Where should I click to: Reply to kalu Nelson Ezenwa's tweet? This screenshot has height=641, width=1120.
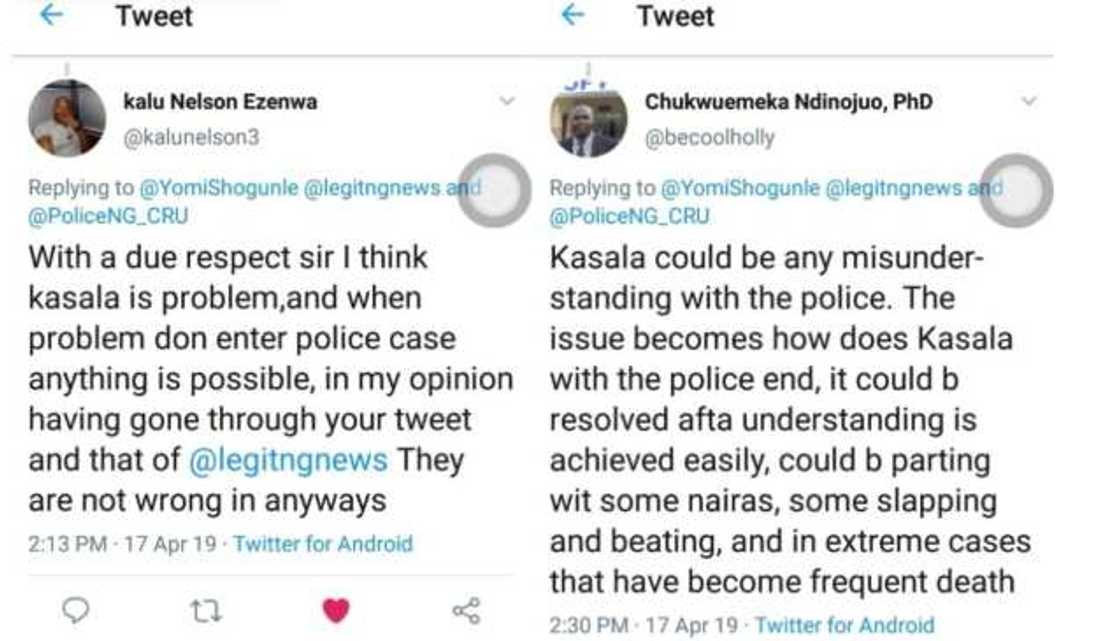(x=76, y=609)
